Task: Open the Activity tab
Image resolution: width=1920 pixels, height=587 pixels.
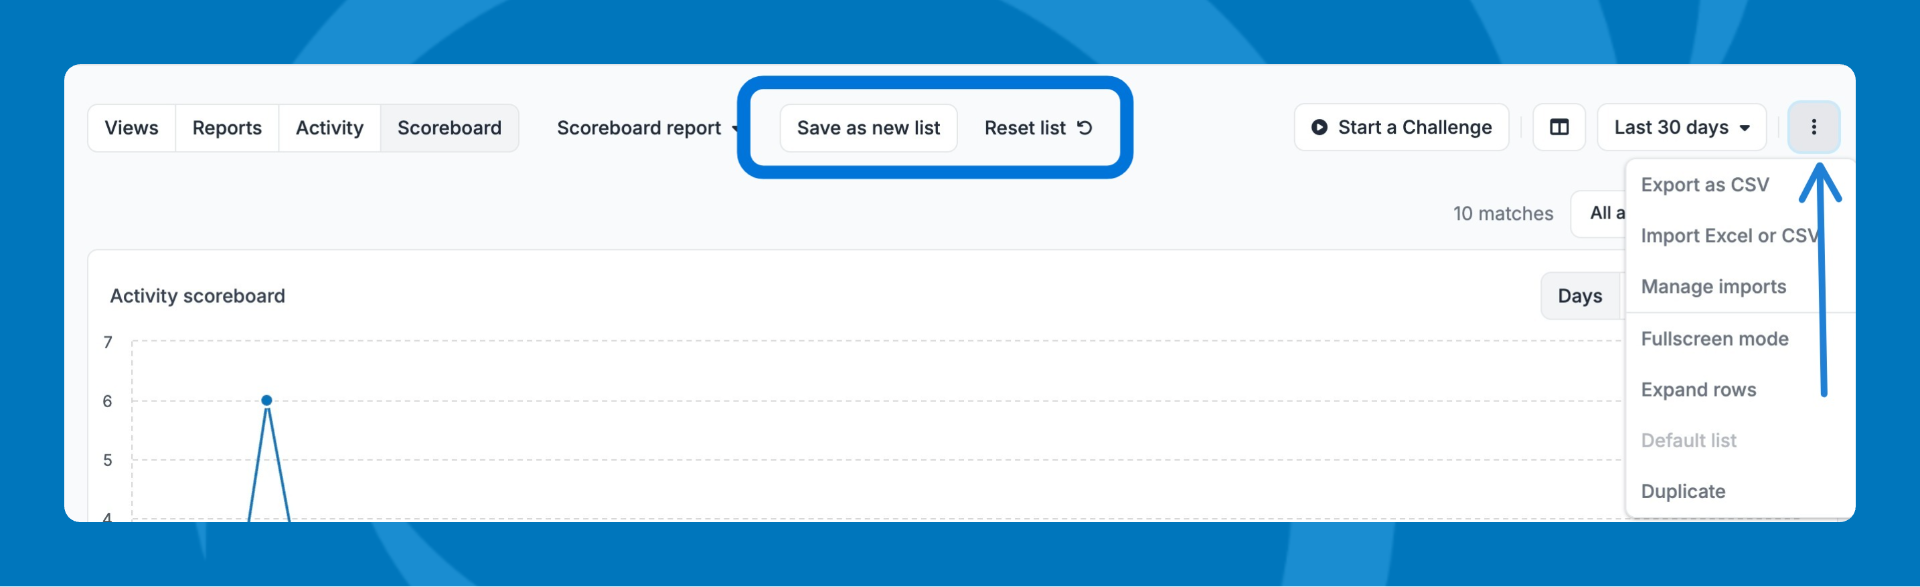Action: pos(329,128)
